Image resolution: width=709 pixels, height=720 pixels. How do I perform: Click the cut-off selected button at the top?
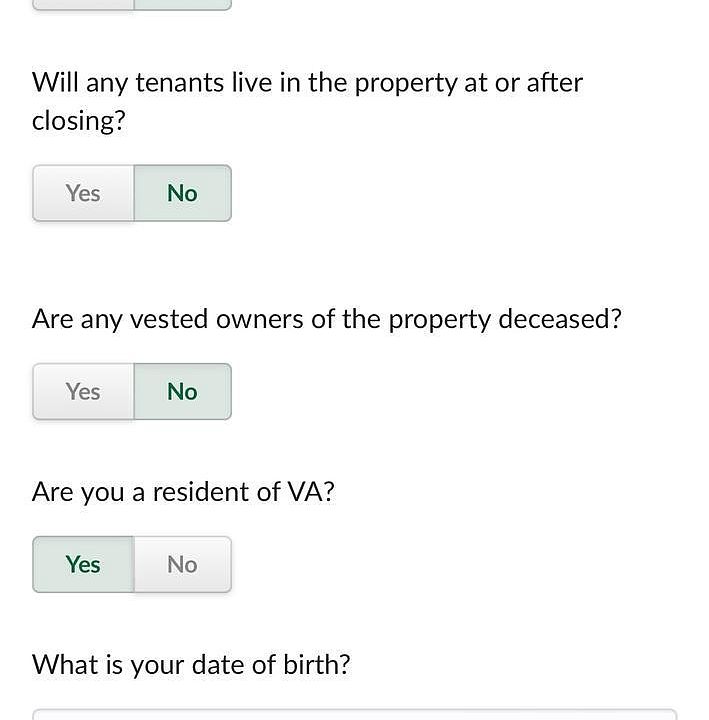[182, 5]
